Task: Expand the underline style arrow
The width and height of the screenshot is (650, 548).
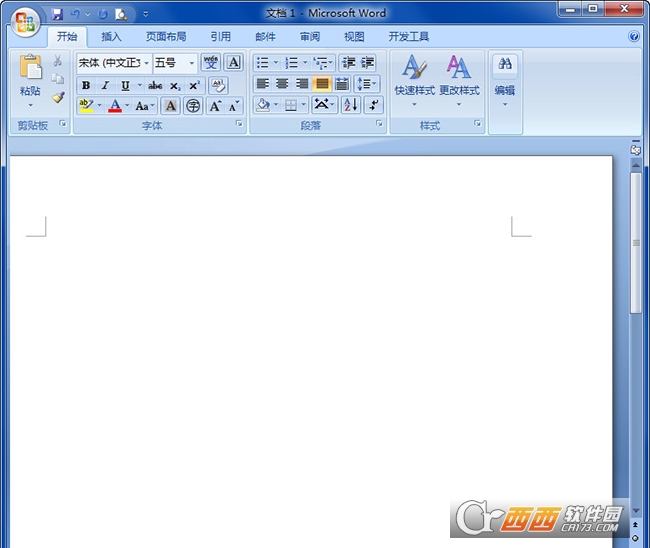Action: point(139,85)
